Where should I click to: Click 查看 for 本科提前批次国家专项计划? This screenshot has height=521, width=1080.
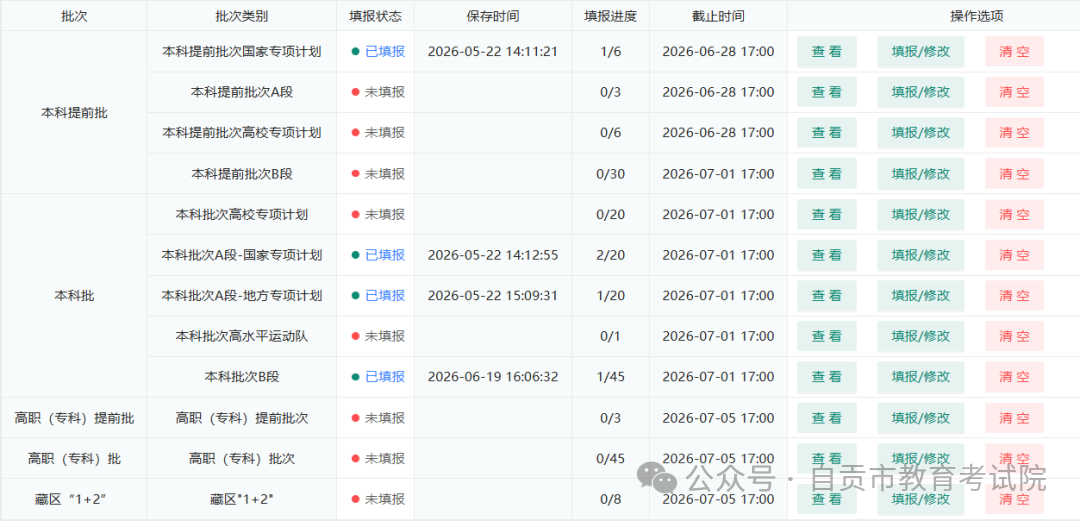[827, 52]
